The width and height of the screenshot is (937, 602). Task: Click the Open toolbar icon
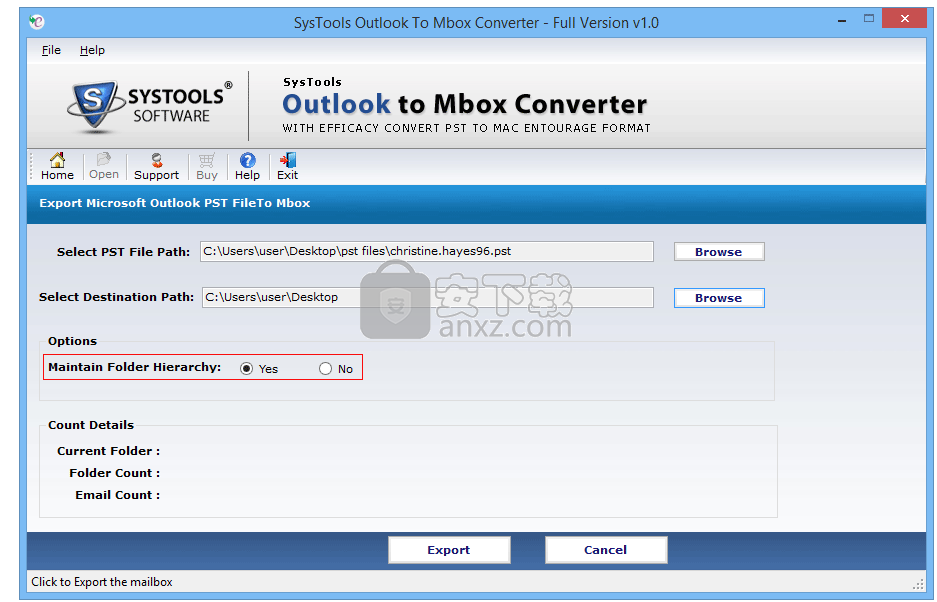pos(104,166)
